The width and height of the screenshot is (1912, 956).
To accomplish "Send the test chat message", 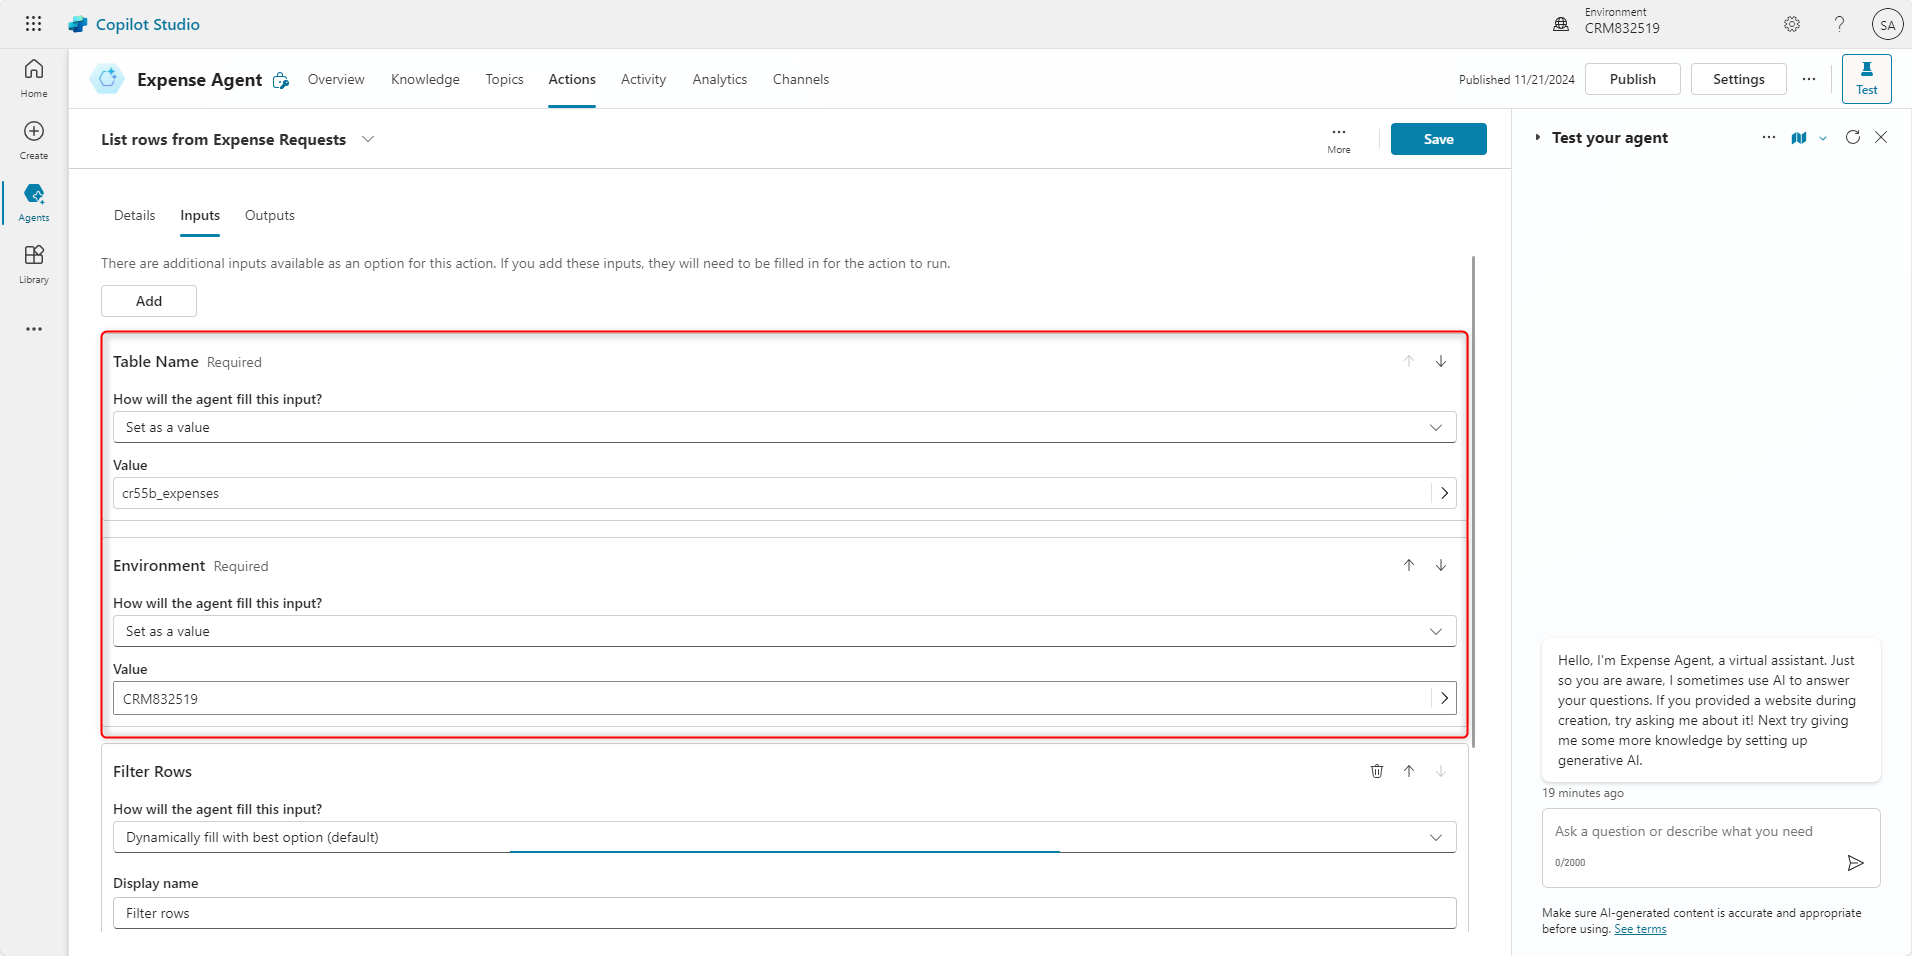I will click(1855, 863).
